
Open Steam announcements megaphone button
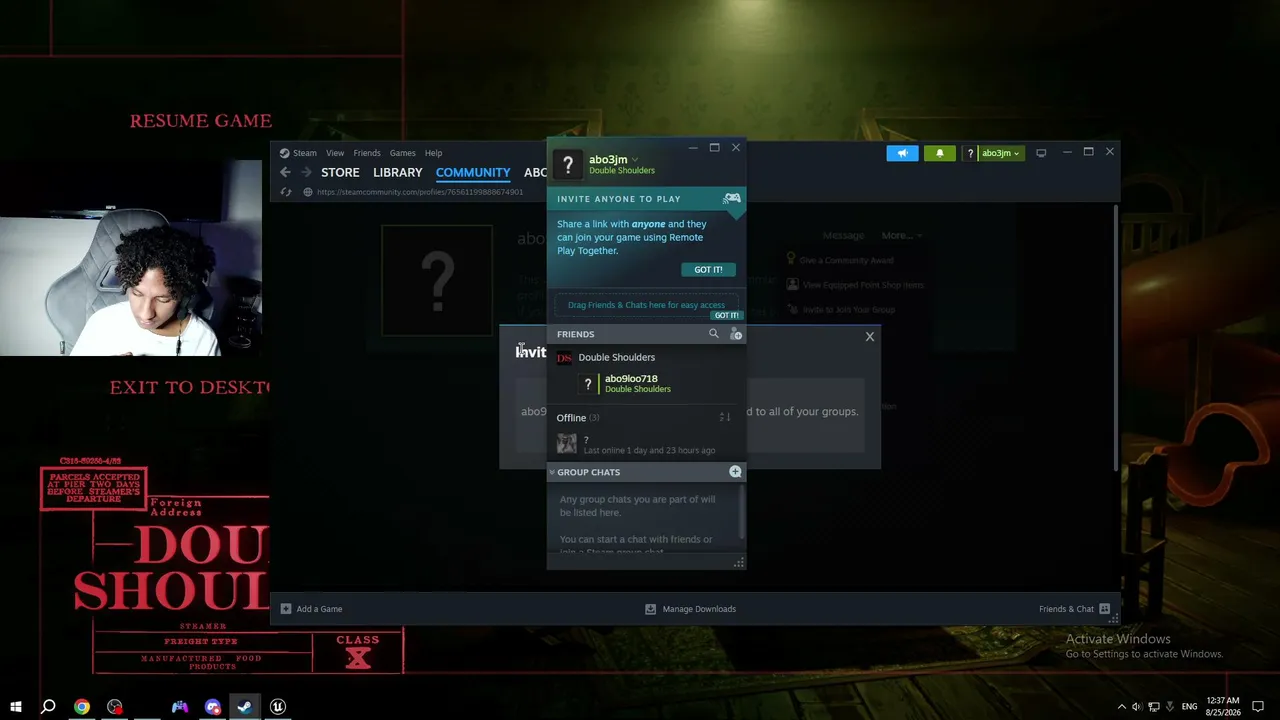(x=902, y=153)
